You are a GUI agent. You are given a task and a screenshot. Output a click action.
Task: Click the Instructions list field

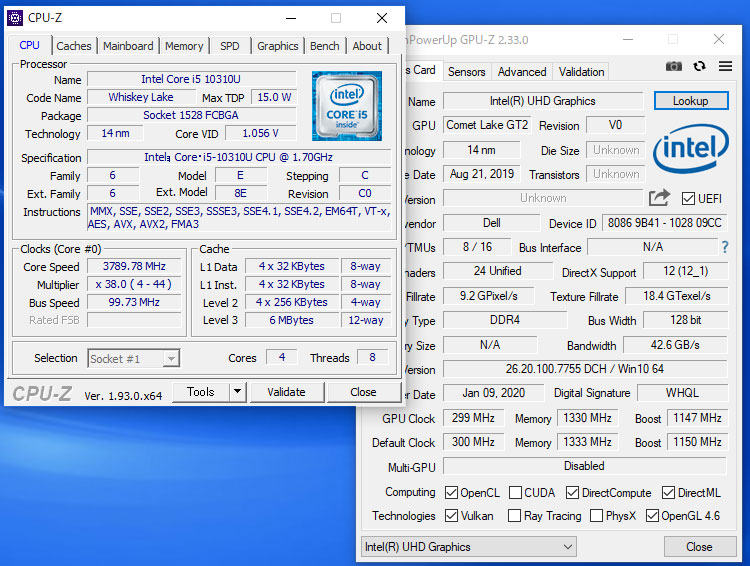pos(239,218)
